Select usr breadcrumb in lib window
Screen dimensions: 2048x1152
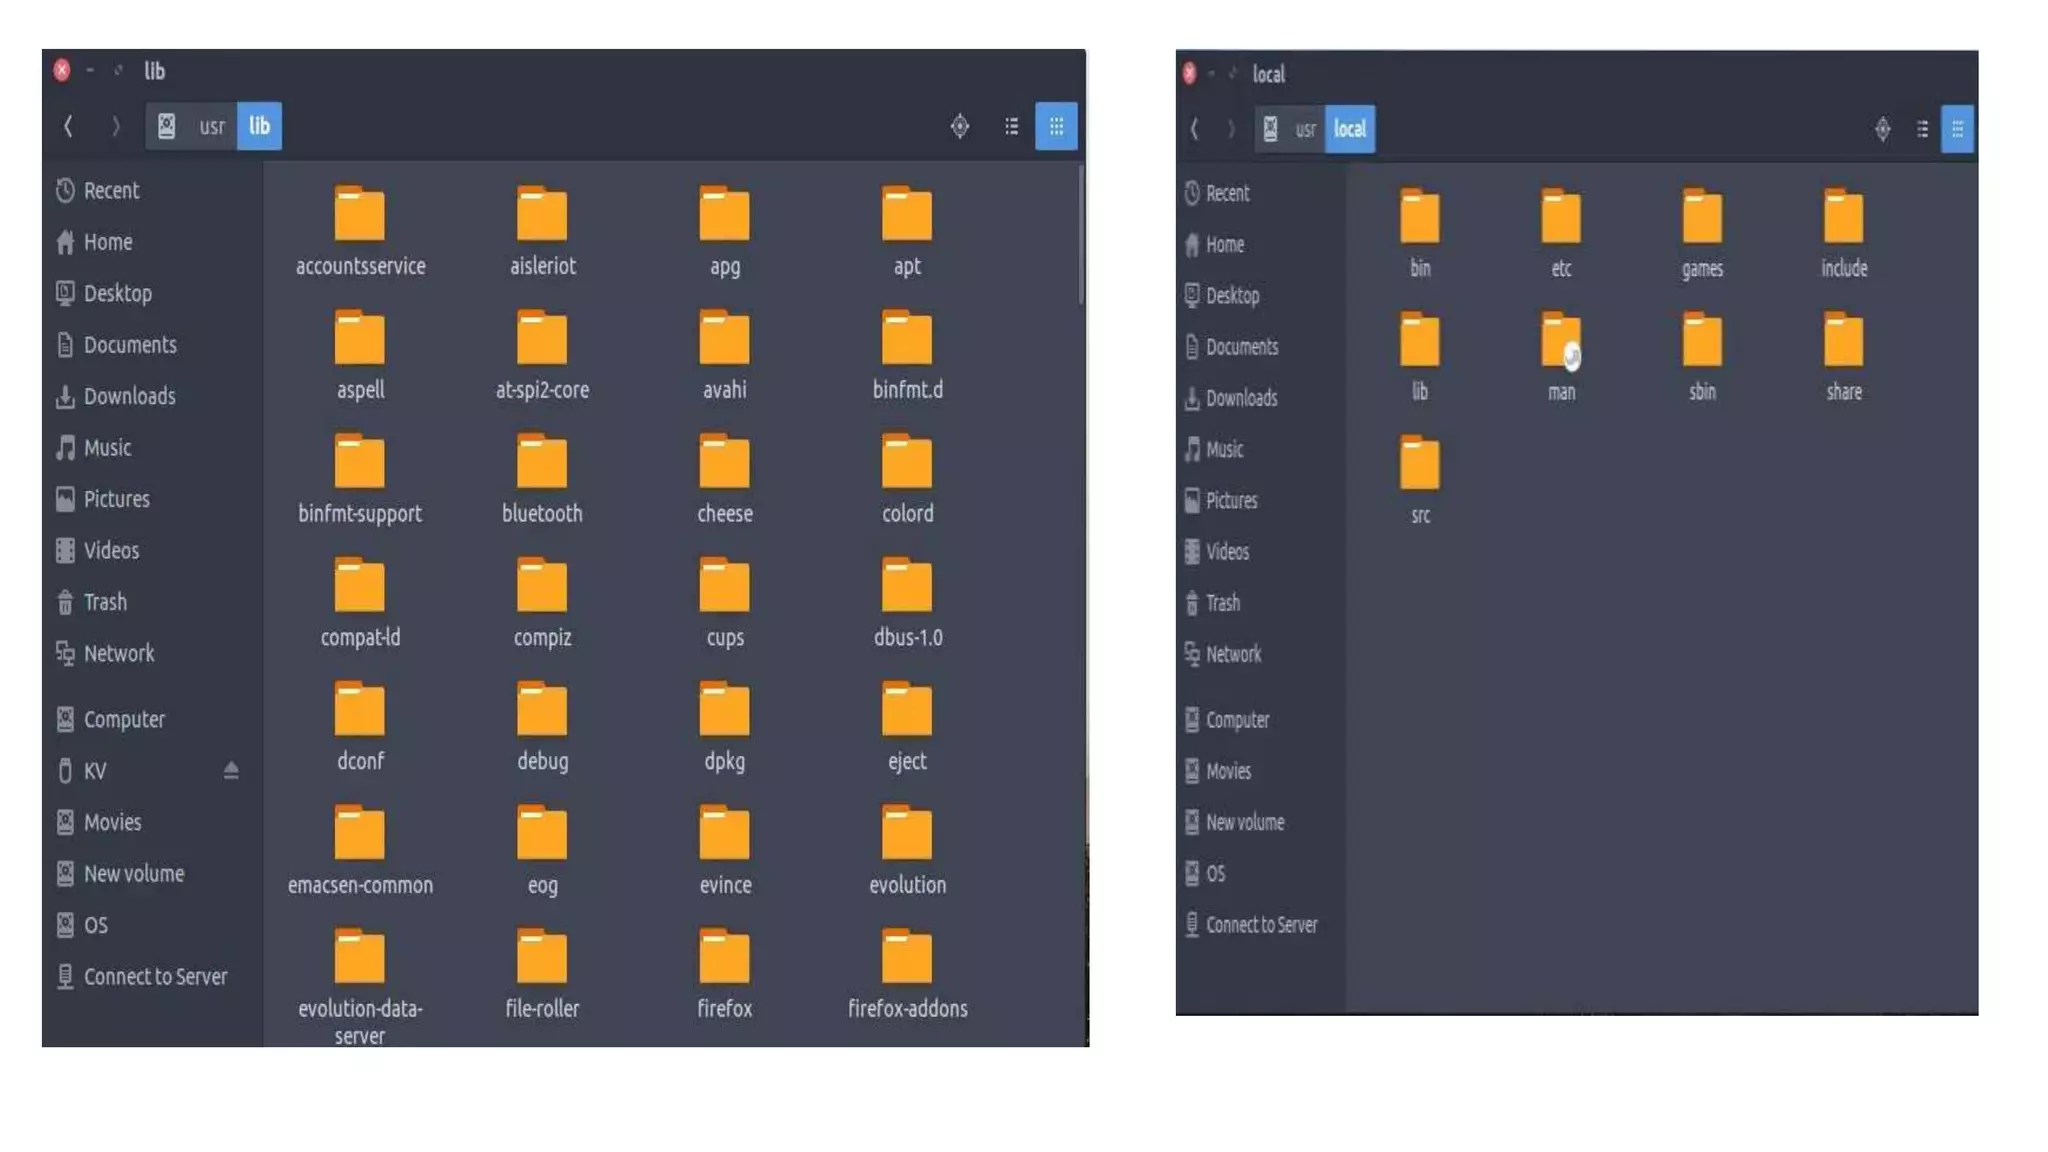coord(211,126)
